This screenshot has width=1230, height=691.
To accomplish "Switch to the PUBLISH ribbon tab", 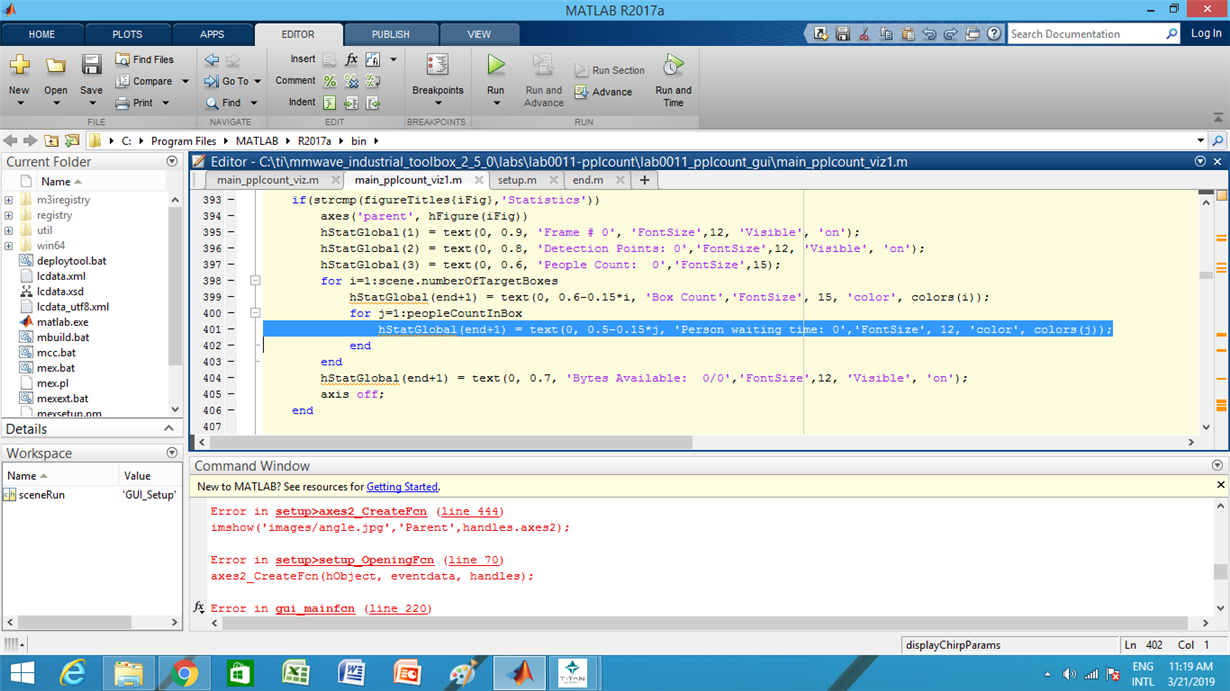I will 391,34.
